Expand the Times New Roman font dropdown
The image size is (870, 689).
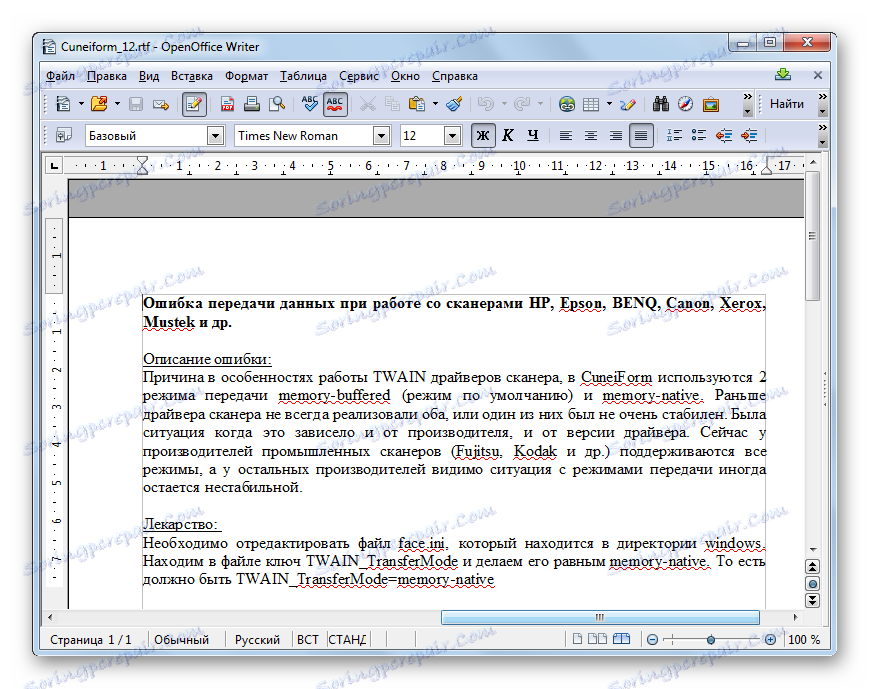tap(381, 135)
